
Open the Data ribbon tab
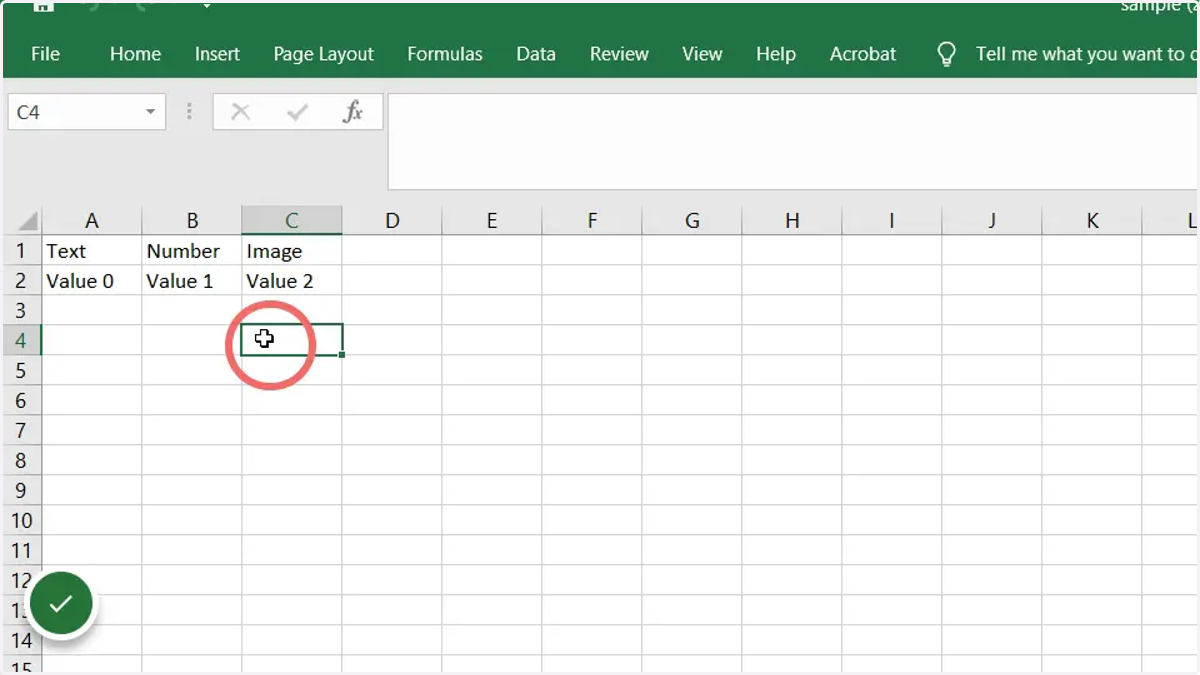click(536, 54)
